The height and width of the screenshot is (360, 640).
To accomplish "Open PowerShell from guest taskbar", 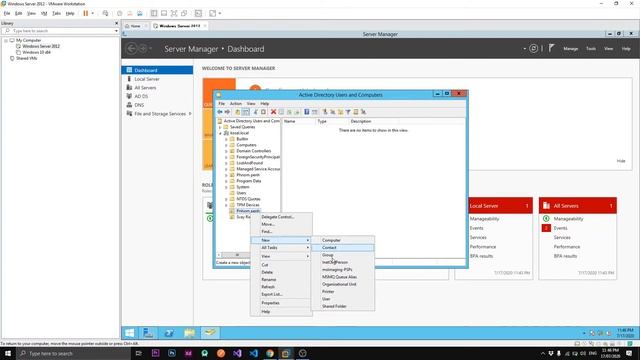I will [169, 333].
